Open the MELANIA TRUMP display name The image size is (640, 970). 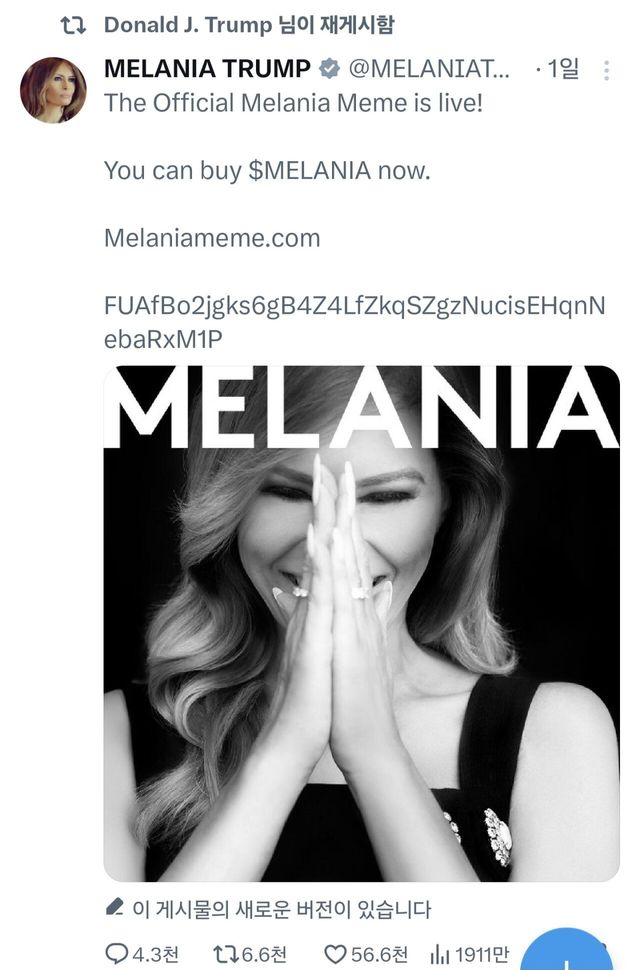click(207, 69)
